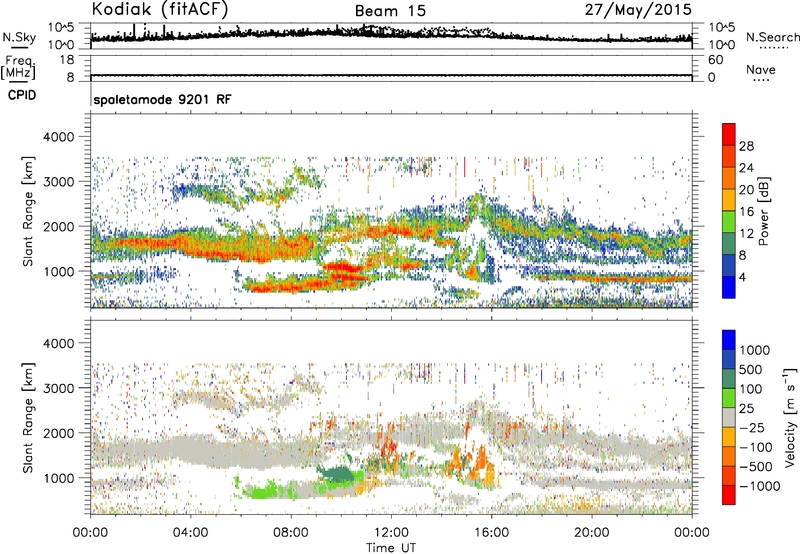Click "Slant Range [km]" label of power panel
Image resolution: width=800 pixels, height=554 pixels.
(x=28, y=211)
